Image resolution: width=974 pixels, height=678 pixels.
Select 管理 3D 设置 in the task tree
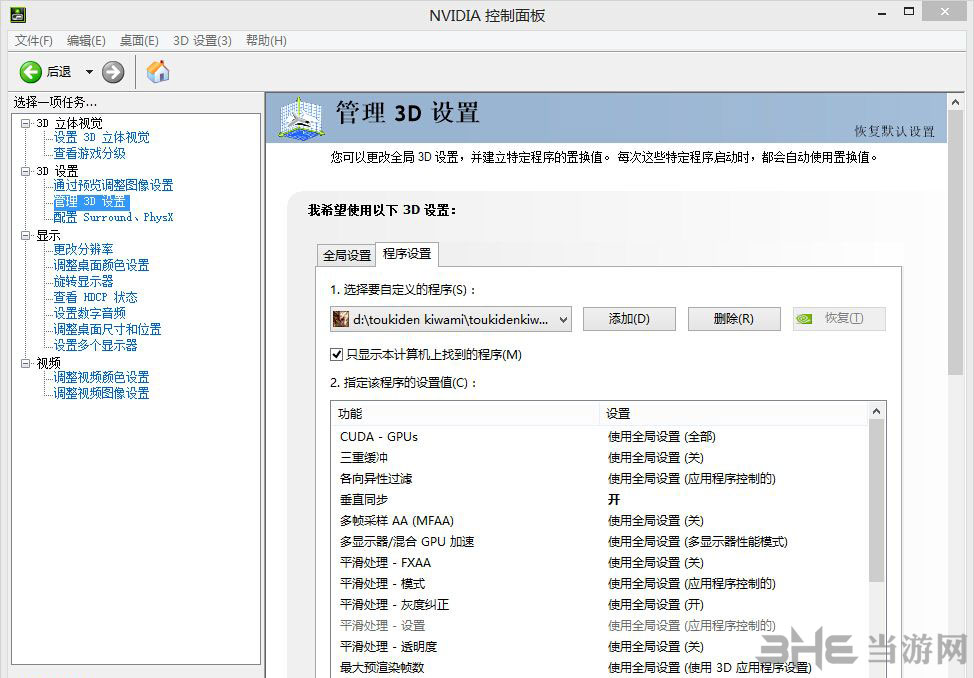[91, 201]
